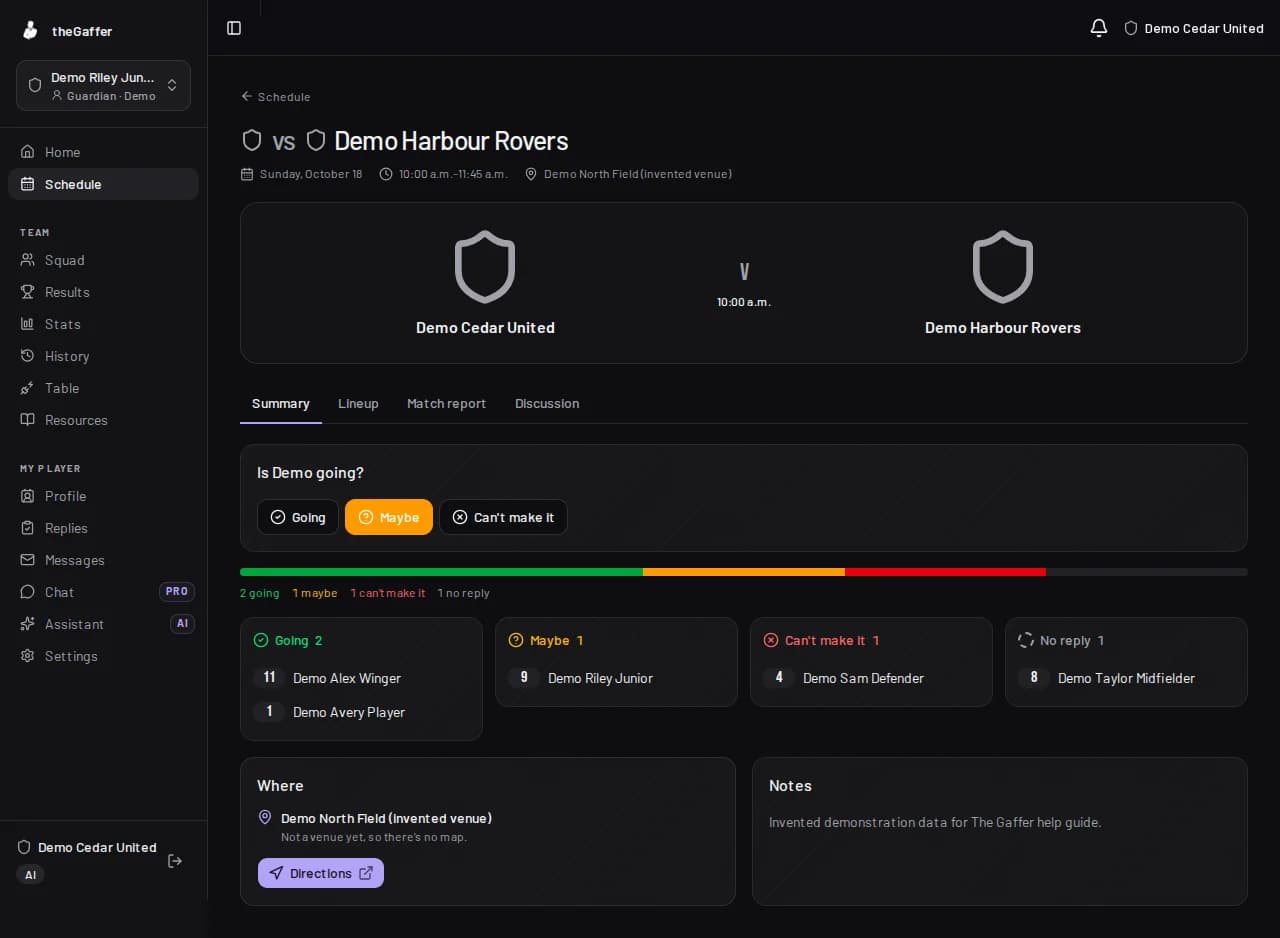This screenshot has width=1280, height=938.
Task: Open notifications bell icon
Action: point(1099,28)
